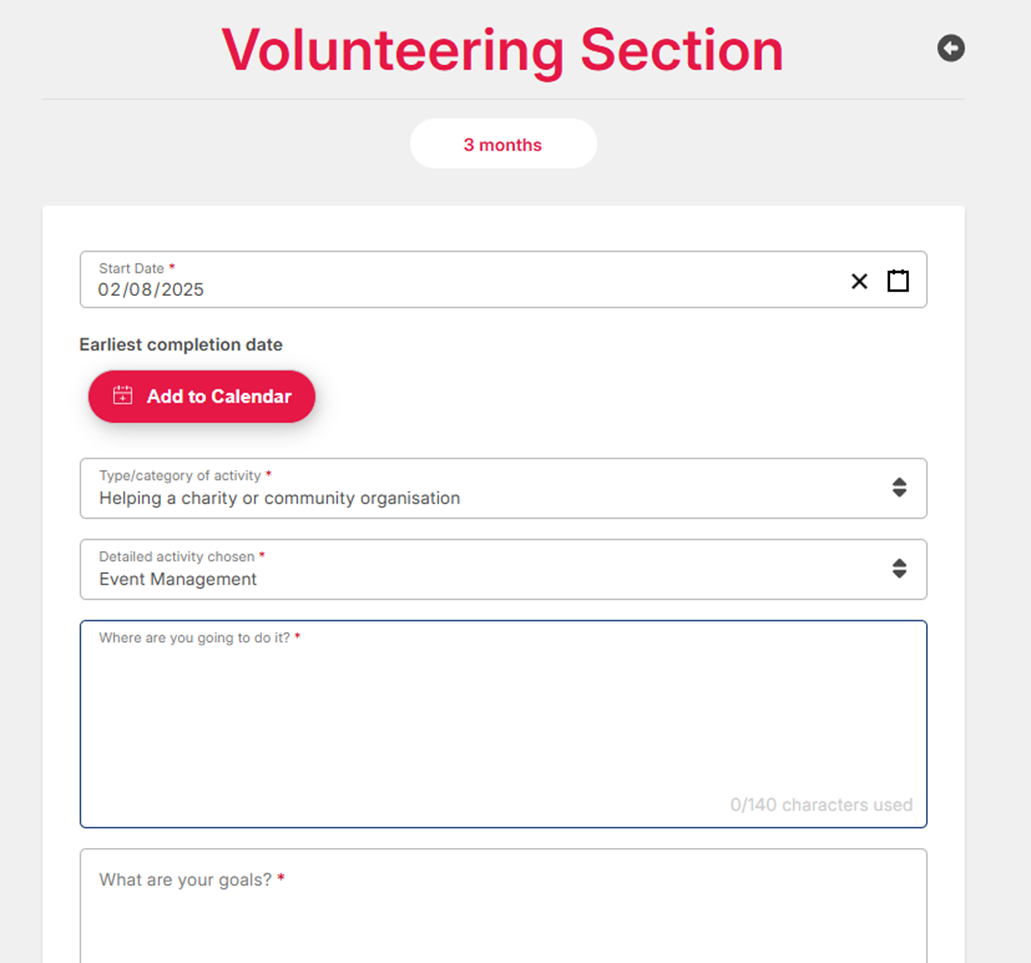Click the calendar glyph inside Add to Calendar
Screen dimensions: 1031x963
[121, 394]
